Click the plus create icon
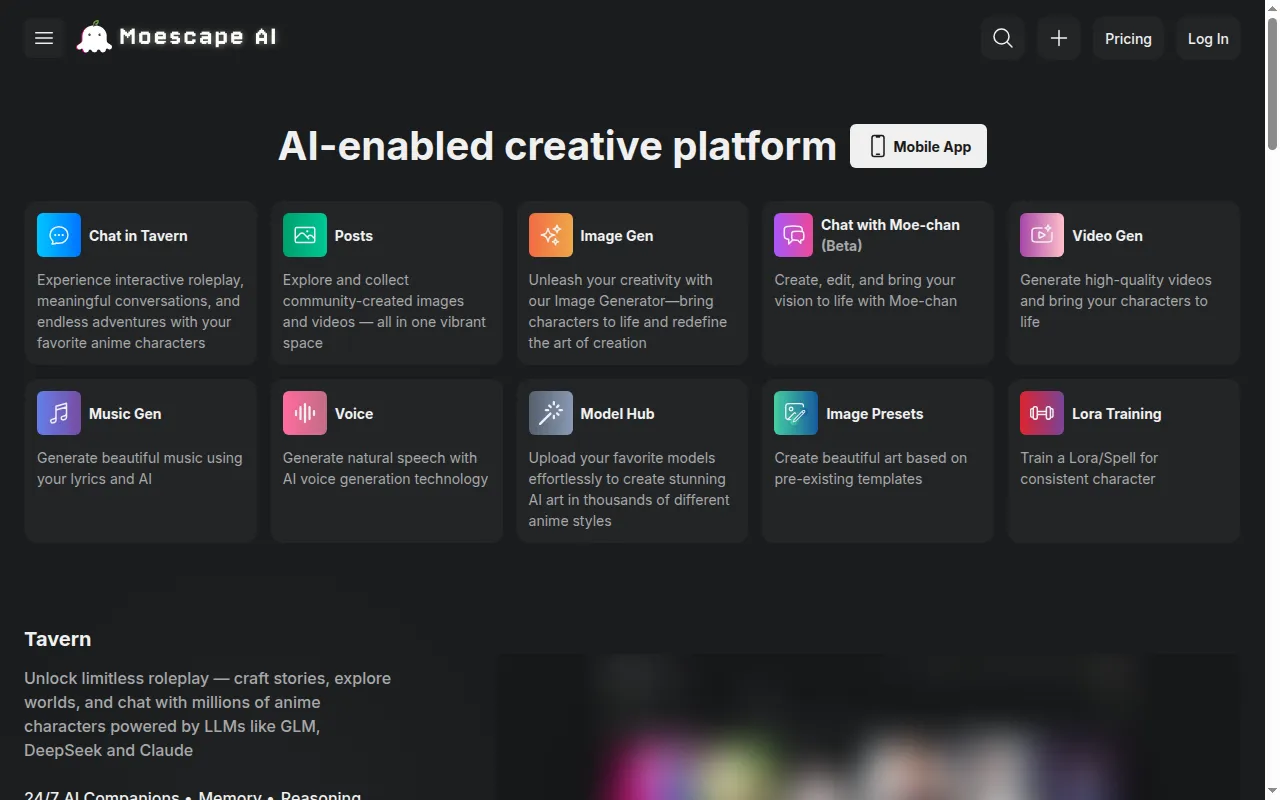The width and height of the screenshot is (1280, 800). (1059, 38)
